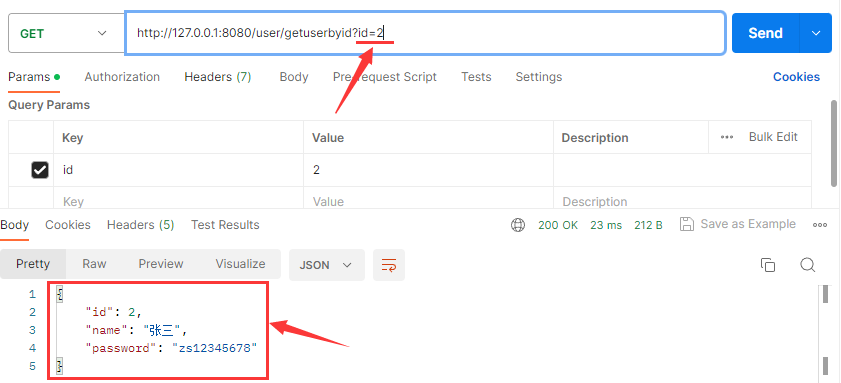
Task: Click the "zs12345678" value in the response
Action: (x=215, y=348)
